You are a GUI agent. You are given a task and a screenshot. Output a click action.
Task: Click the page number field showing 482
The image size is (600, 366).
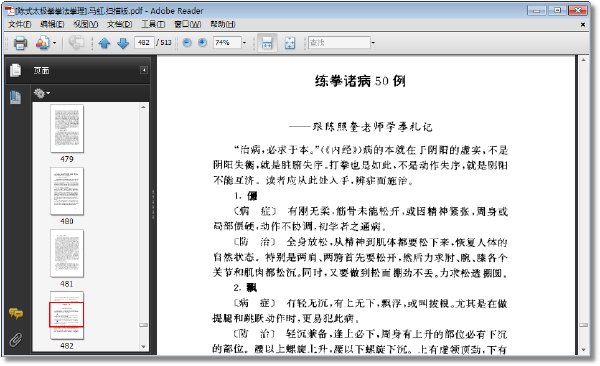tap(144, 42)
